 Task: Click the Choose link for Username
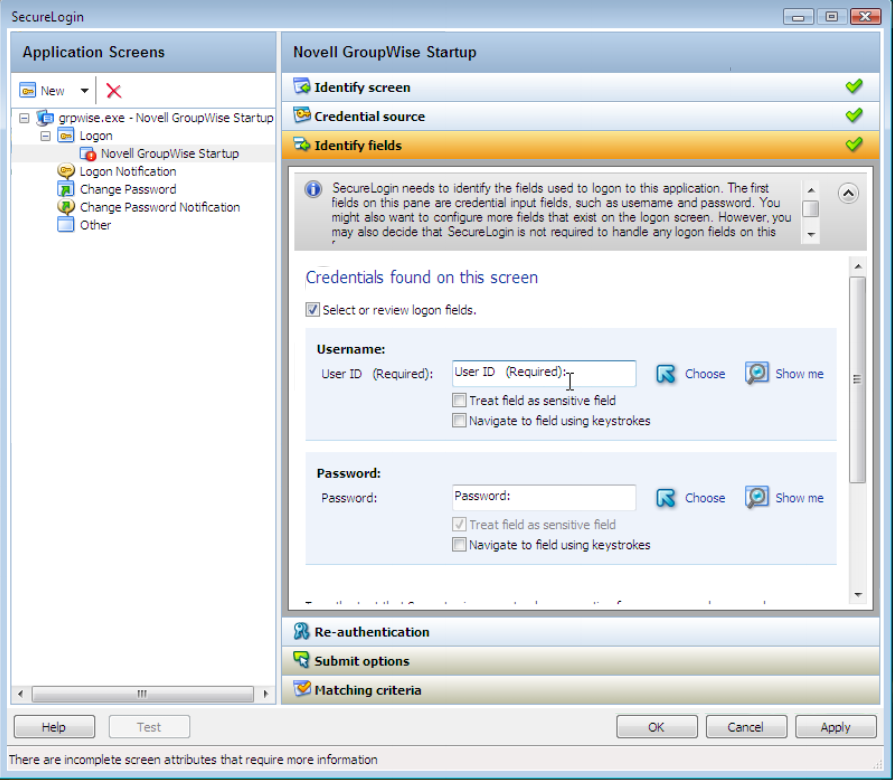coord(705,374)
